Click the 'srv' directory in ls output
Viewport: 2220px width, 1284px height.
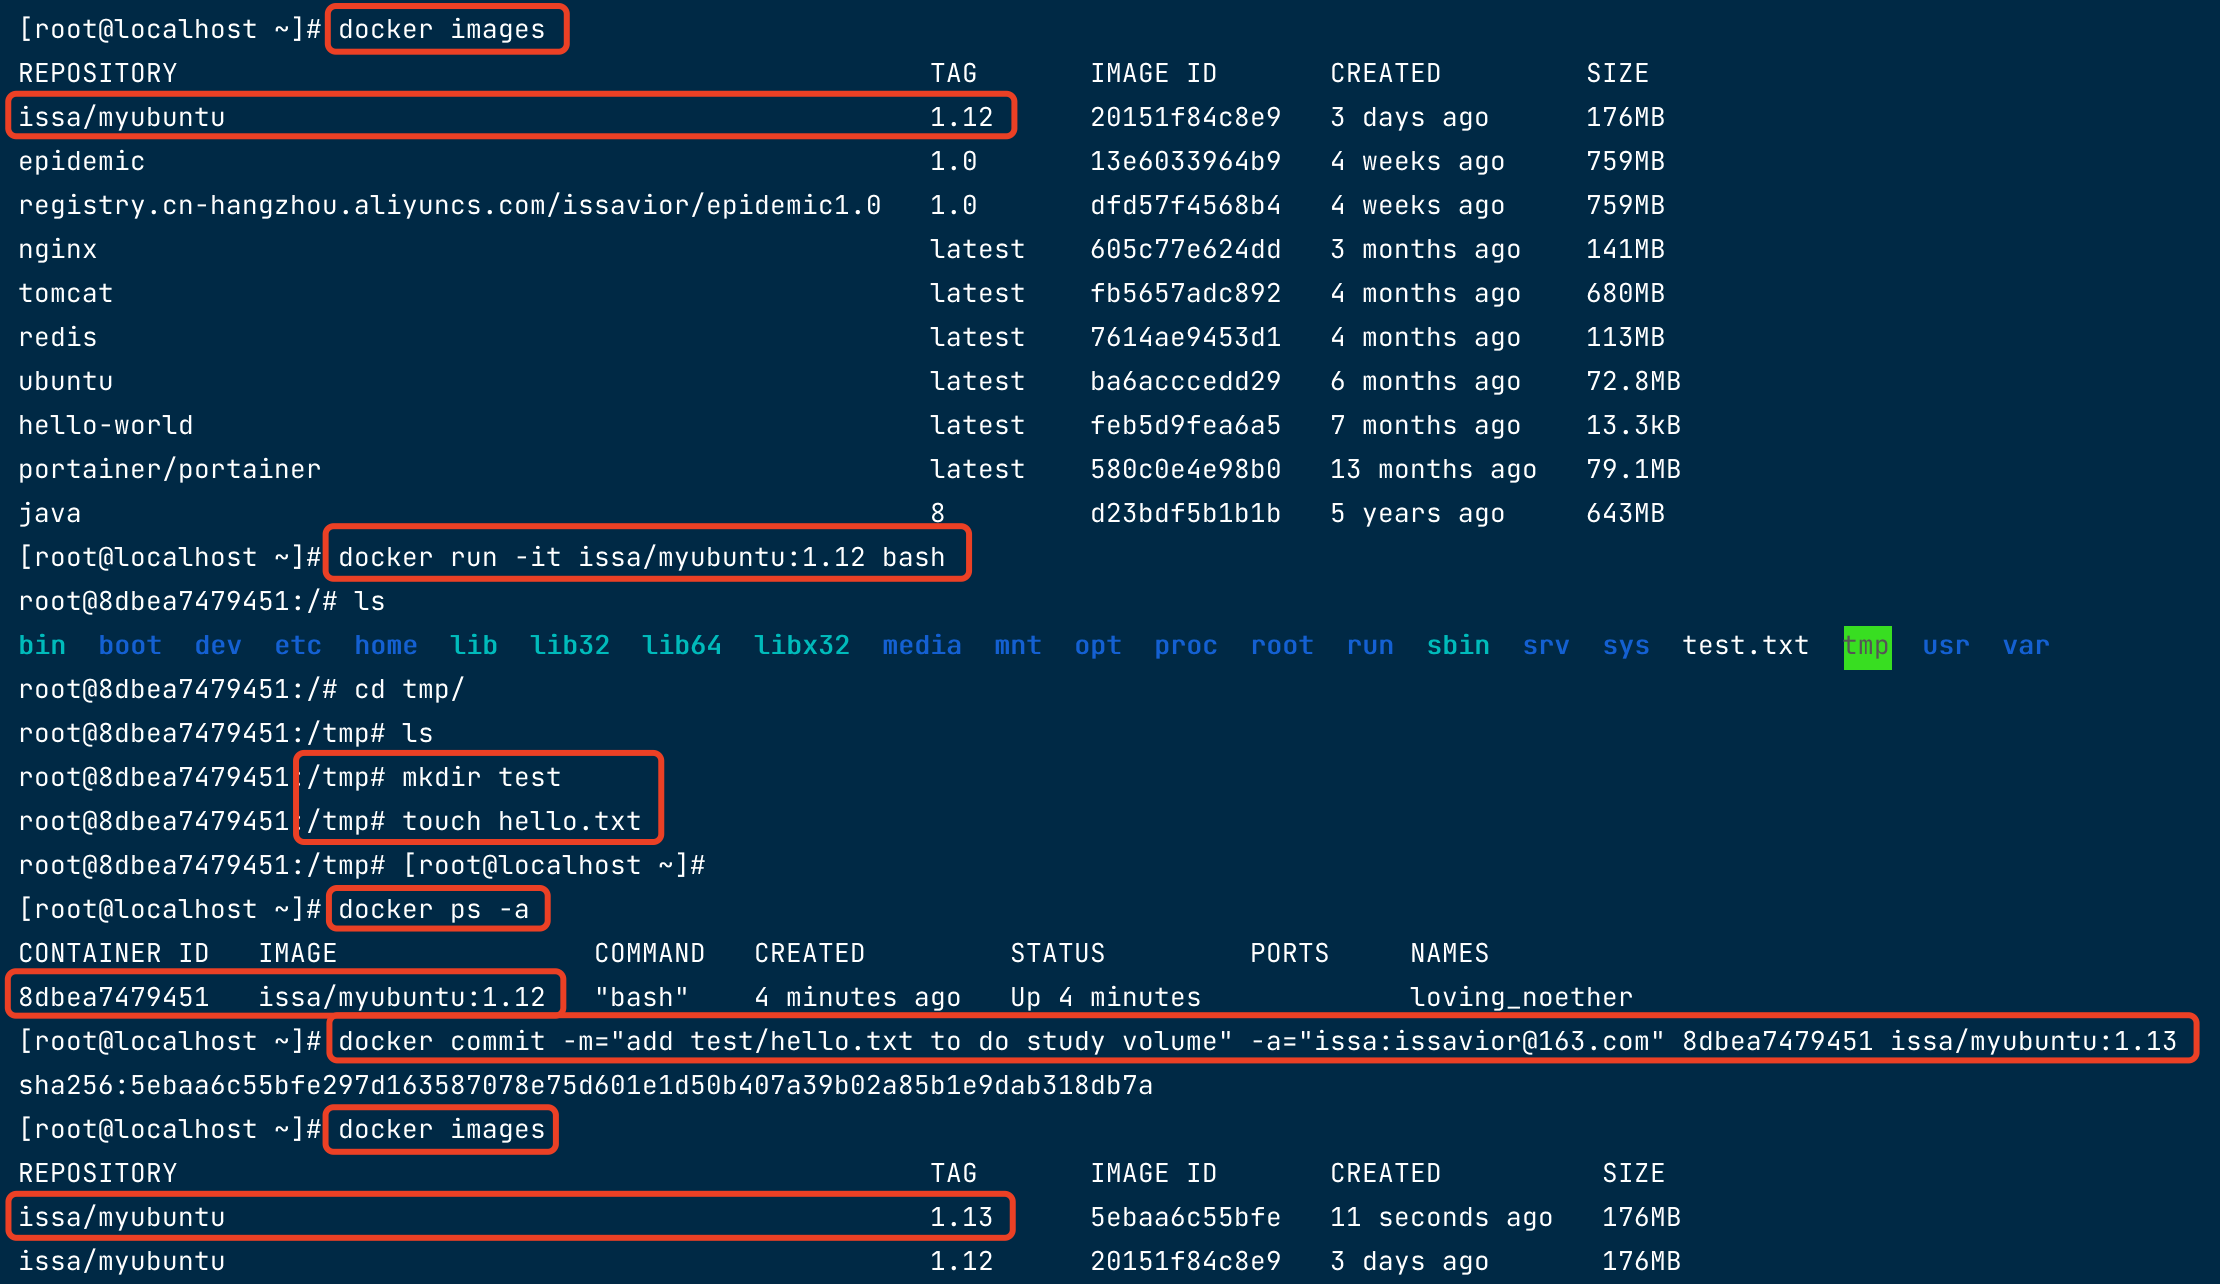(x=1546, y=645)
